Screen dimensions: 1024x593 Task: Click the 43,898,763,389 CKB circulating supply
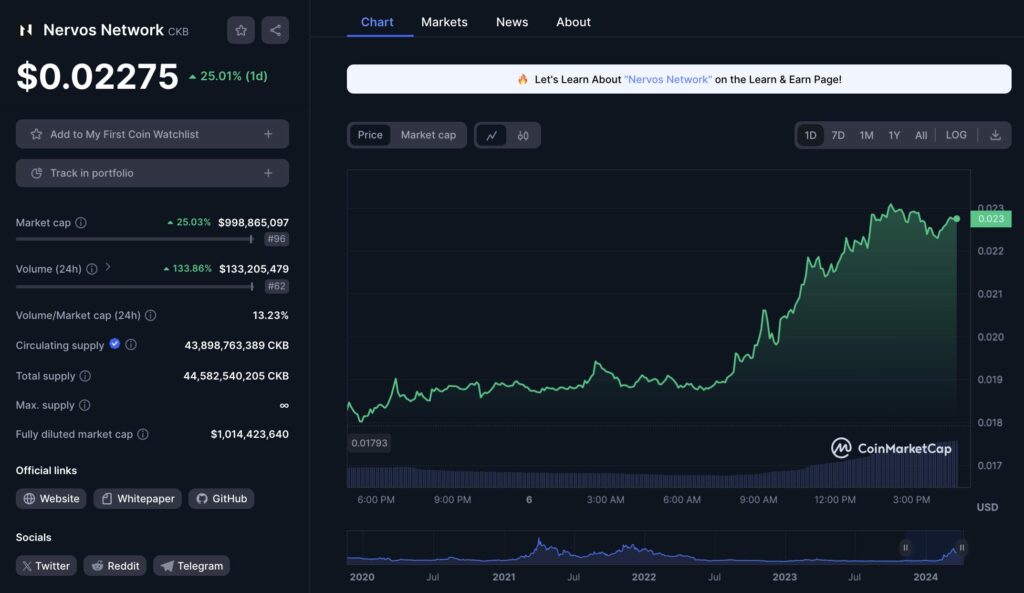[x=236, y=345]
